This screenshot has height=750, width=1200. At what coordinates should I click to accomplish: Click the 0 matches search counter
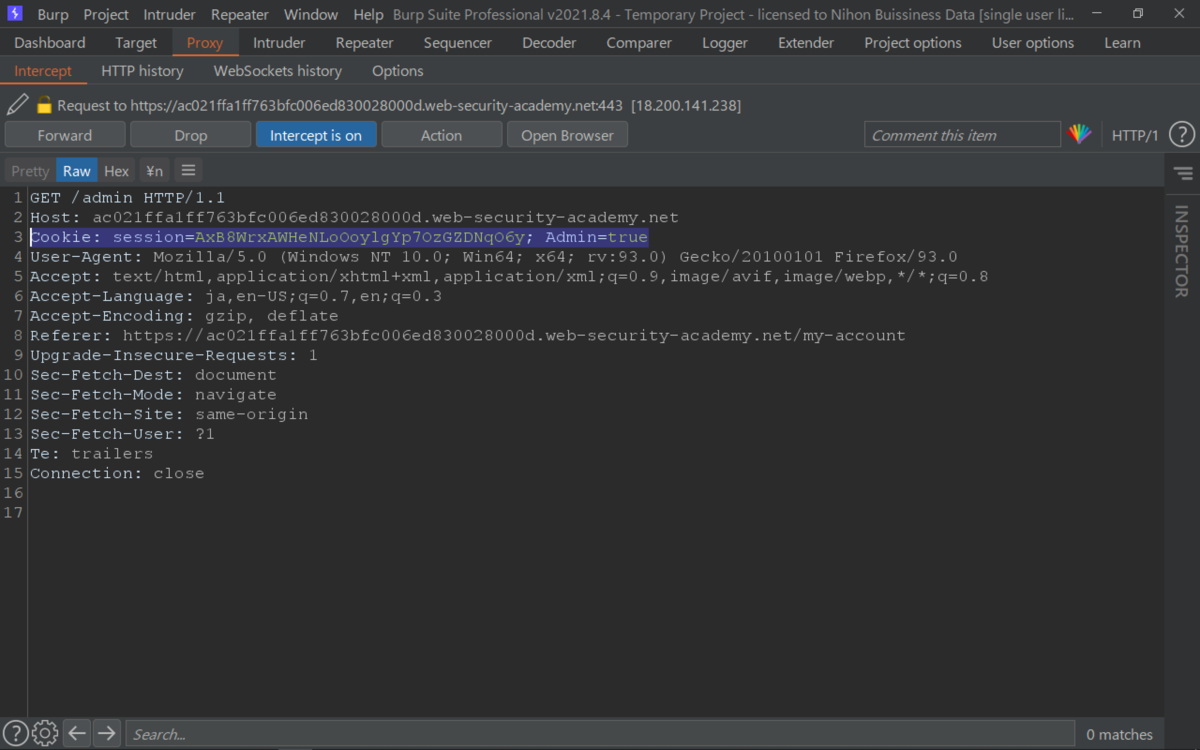1120,734
